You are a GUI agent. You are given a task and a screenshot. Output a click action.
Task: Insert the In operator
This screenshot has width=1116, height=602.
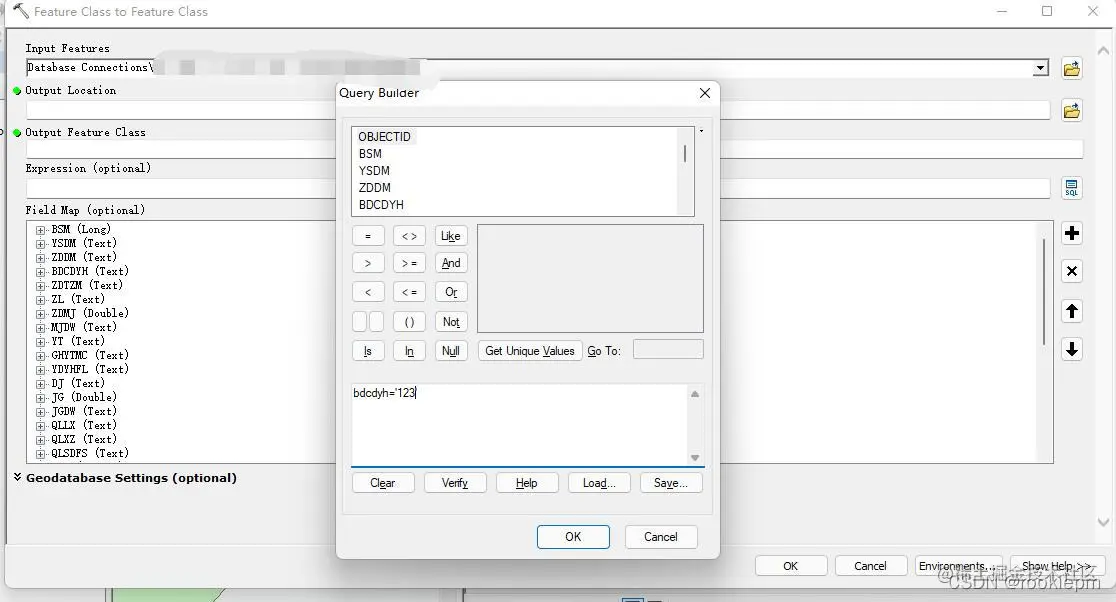pos(409,351)
